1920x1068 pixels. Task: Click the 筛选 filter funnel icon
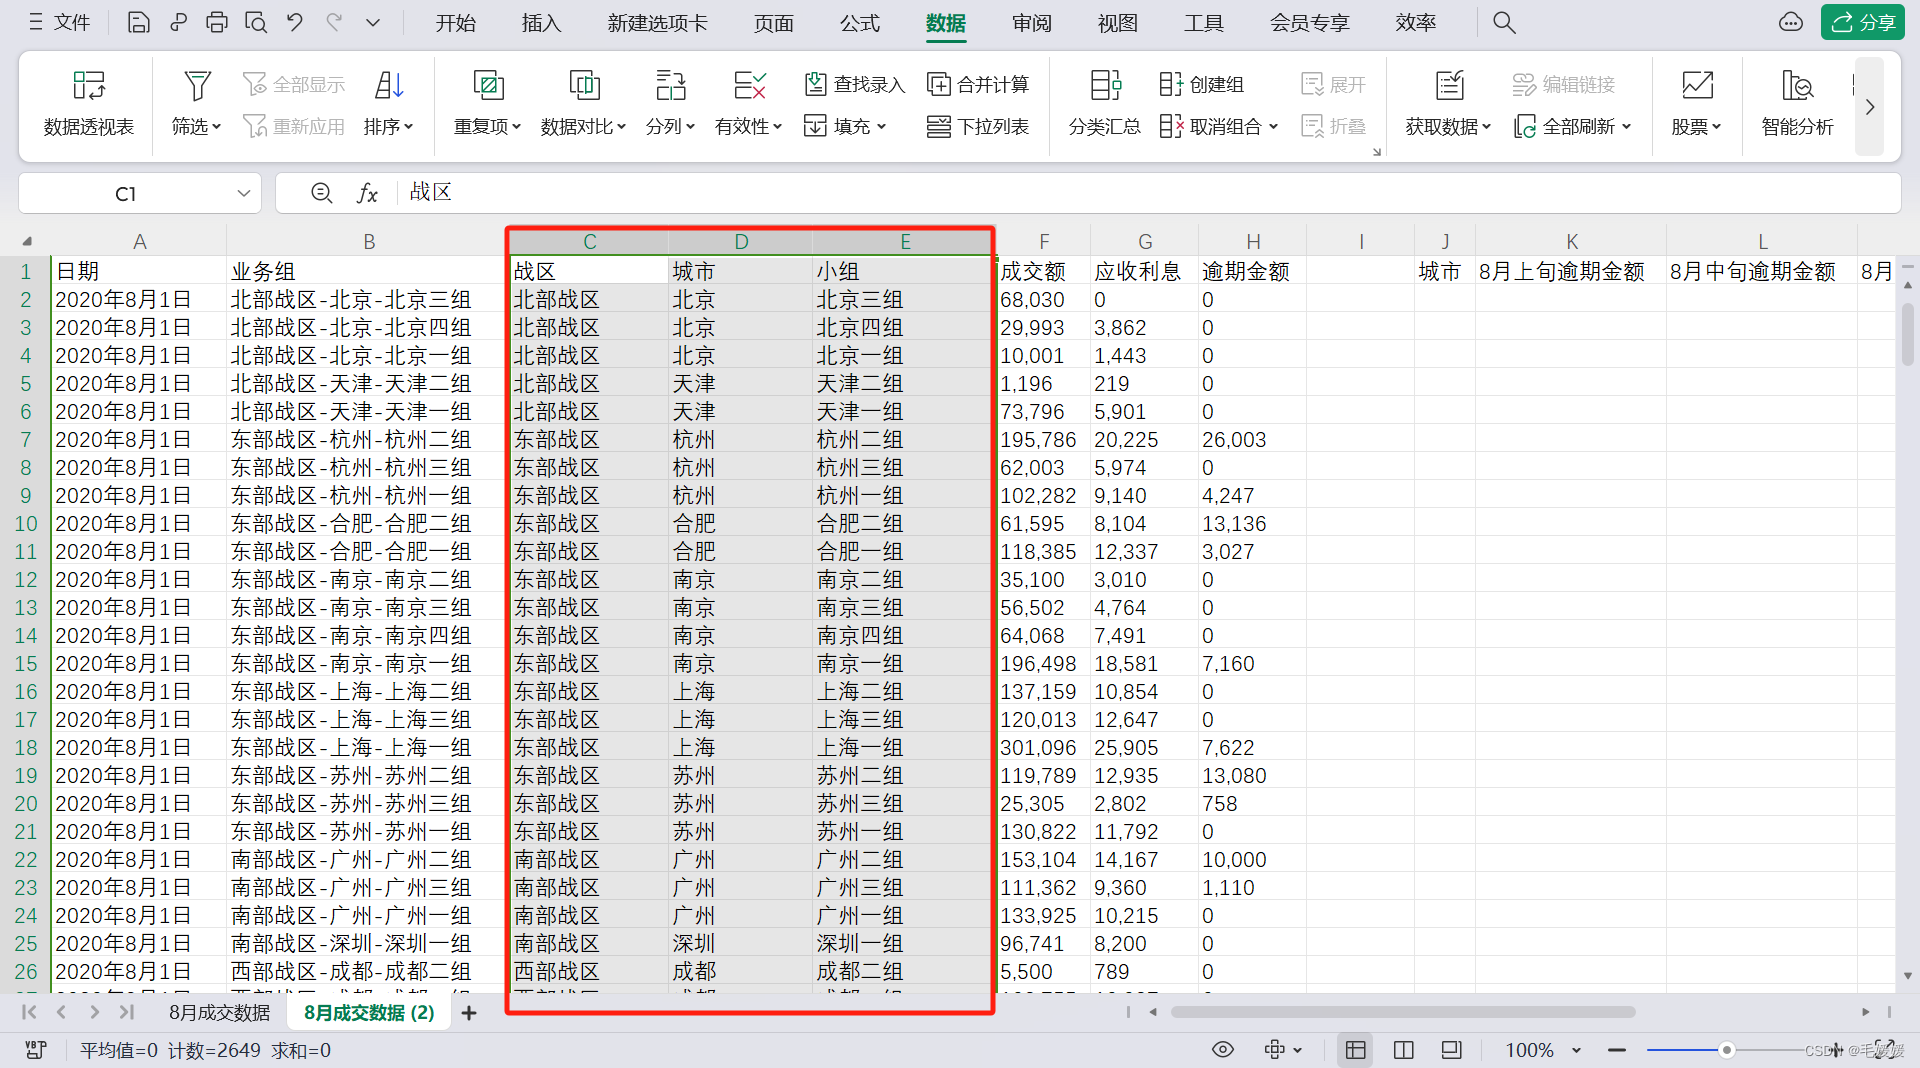pos(197,86)
